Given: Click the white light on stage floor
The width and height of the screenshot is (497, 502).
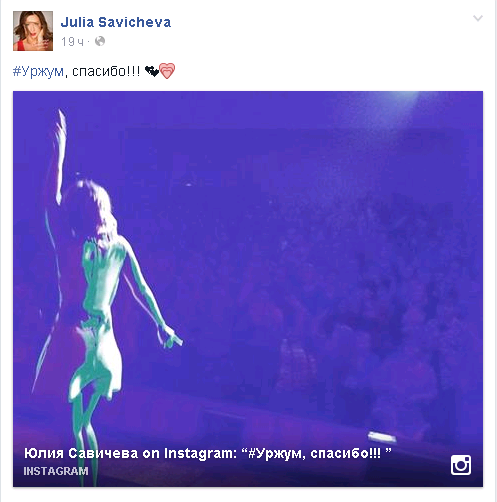Looking at the screenshot, I should tap(382, 437).
